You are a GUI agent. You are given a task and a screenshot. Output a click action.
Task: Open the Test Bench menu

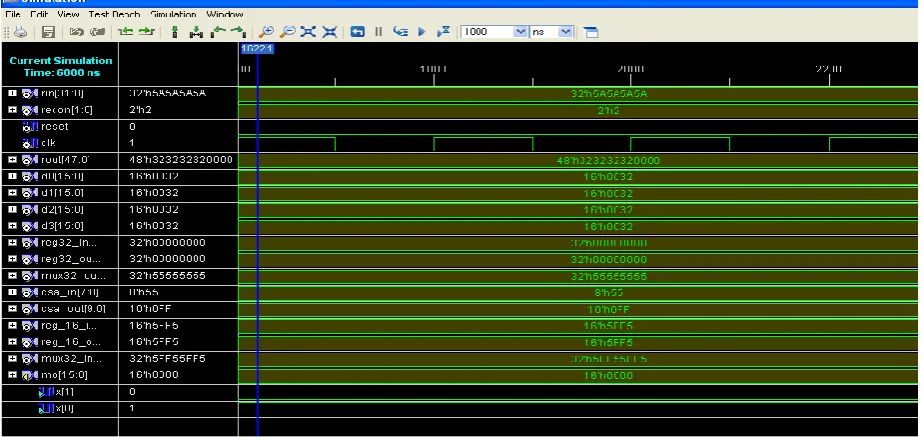click(114, 14)
